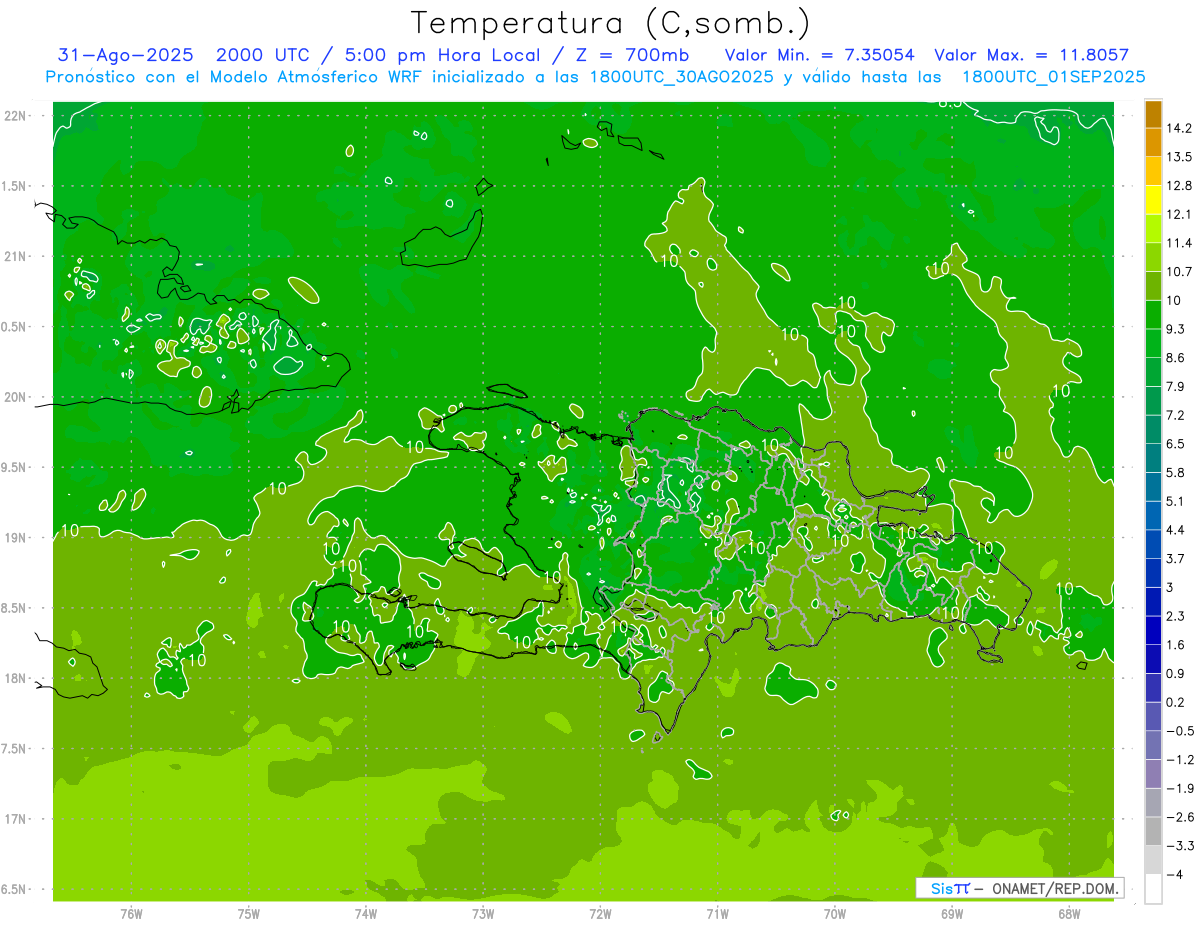Screen dimensions: 1200x927
Task: Click the dark blue legend swatch between 1.6 and 2.3
Action: coord(1153,631)
